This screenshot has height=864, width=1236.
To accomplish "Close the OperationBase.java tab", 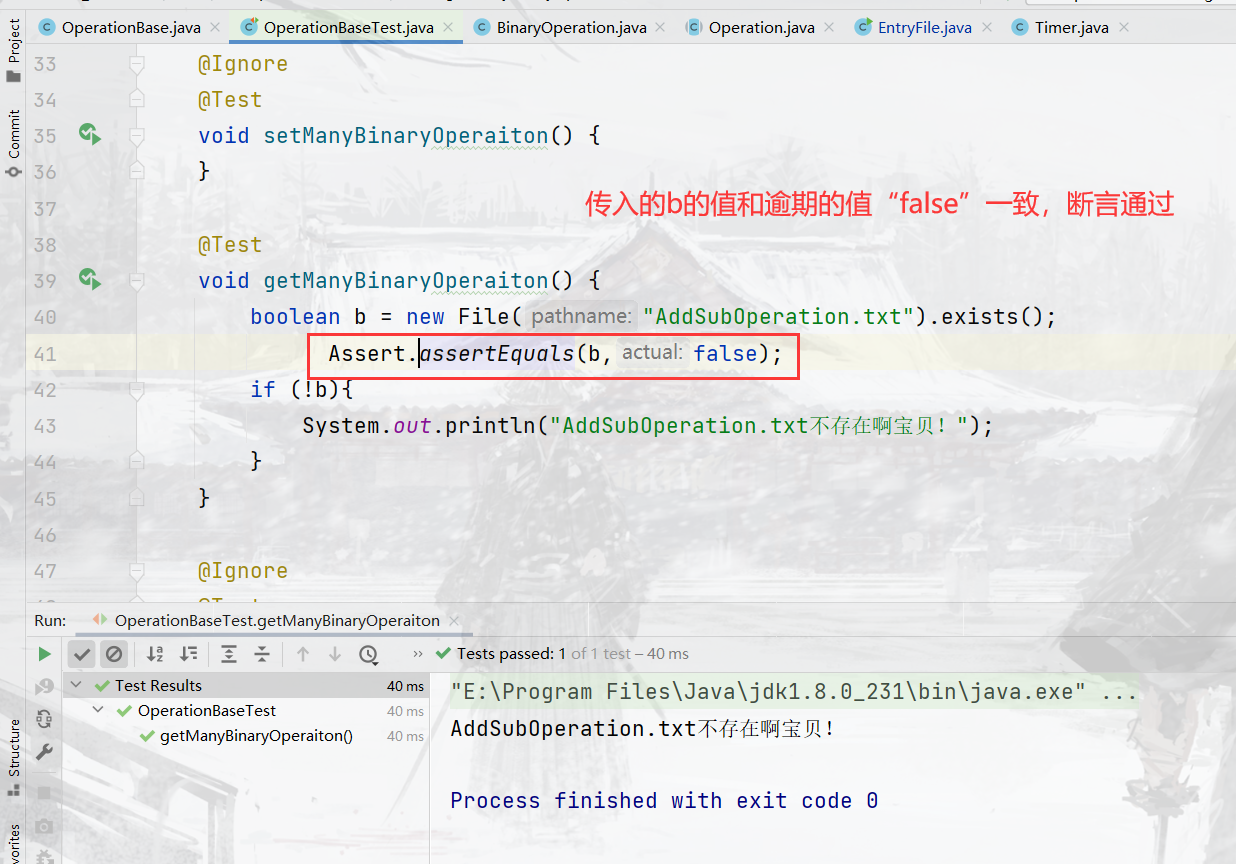I will tap(215, 27).
